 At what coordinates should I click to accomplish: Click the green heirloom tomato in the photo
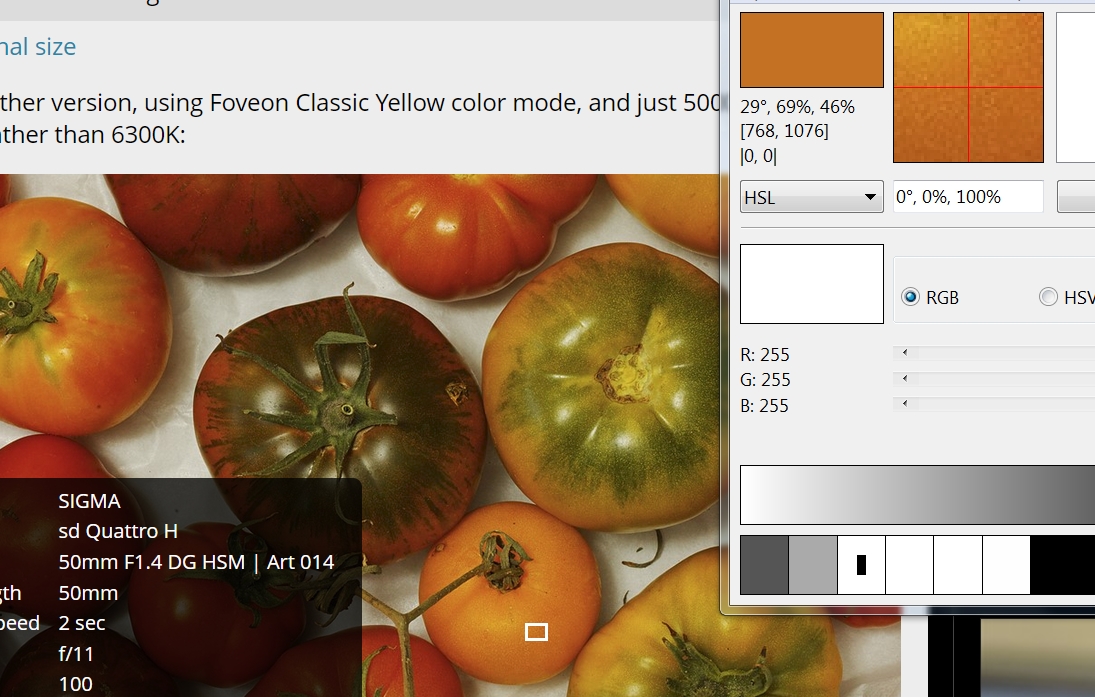pyautogui.click(x=601, y=386)
